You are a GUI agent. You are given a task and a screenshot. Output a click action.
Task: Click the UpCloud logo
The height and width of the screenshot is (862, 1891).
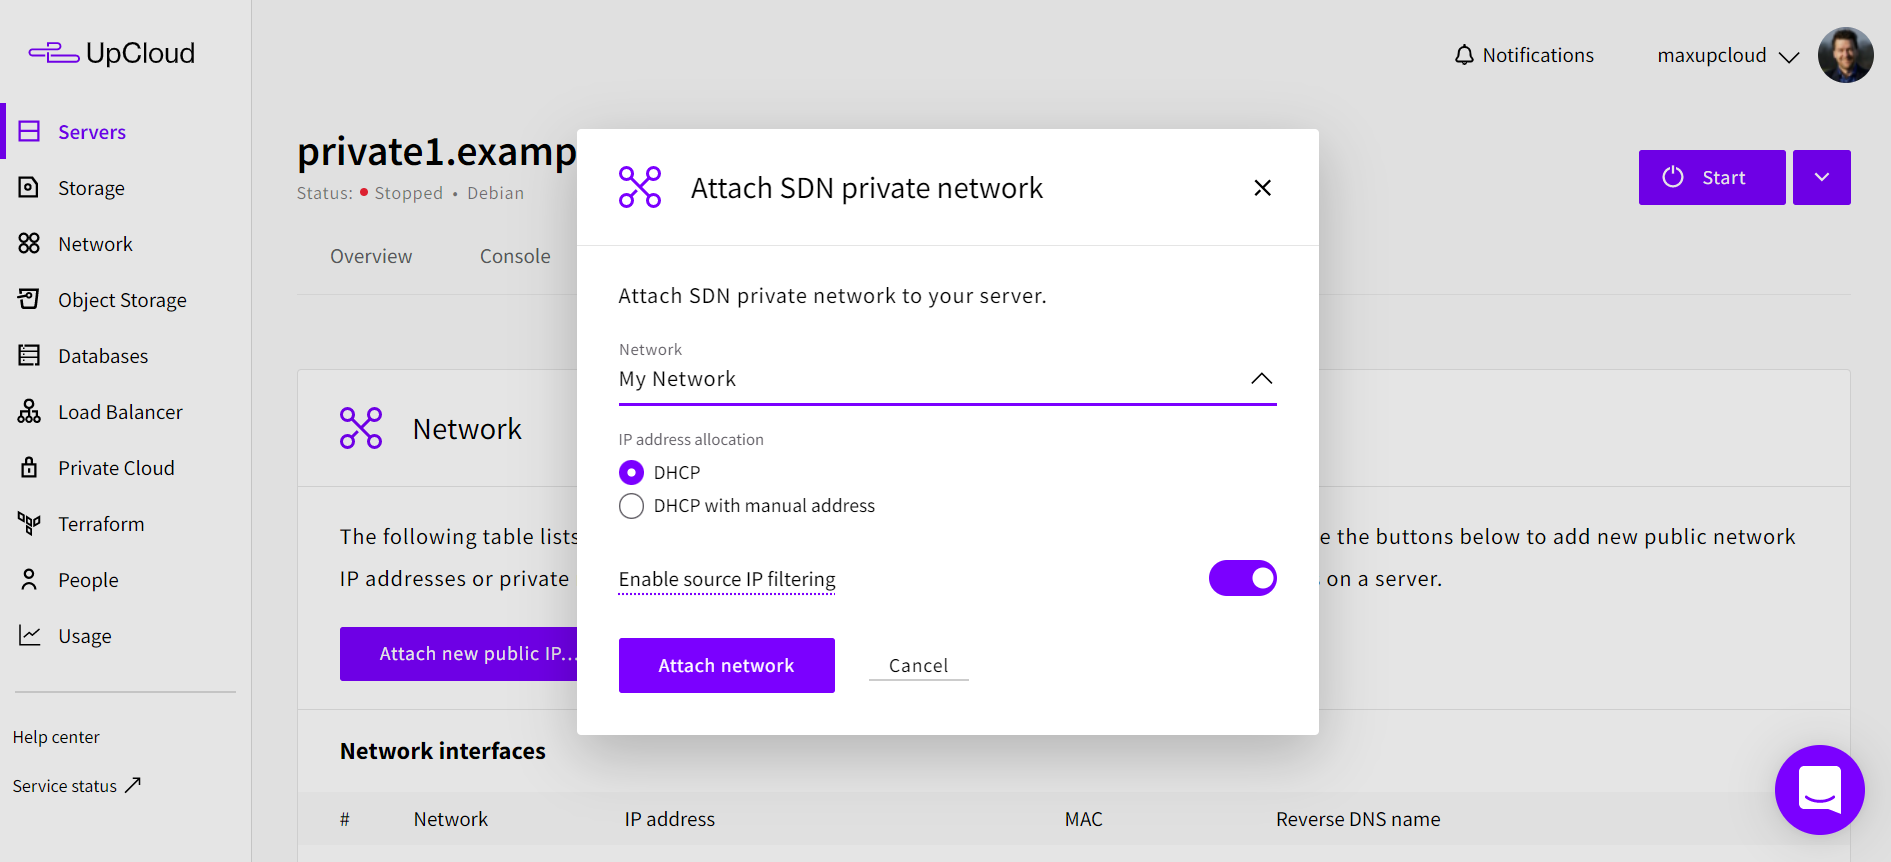(x=112, y=53)
